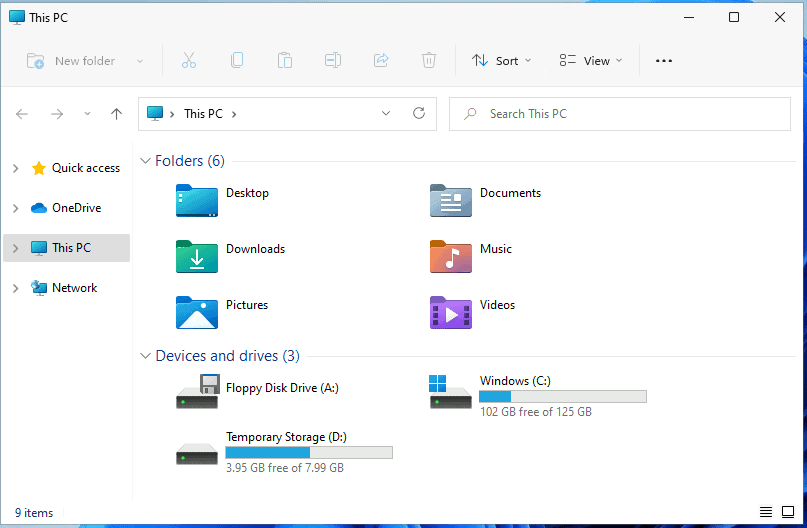Open the address bar history dropdown

coord(386,113)
